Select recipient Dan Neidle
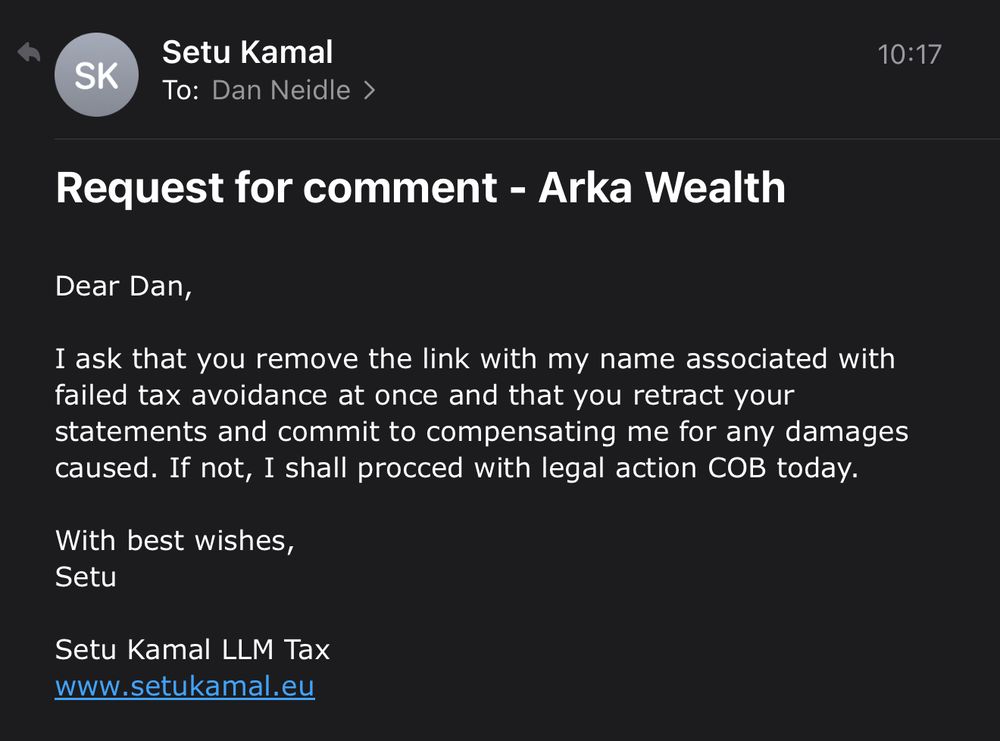The image size is (1000, 741). tap(281, 91)
